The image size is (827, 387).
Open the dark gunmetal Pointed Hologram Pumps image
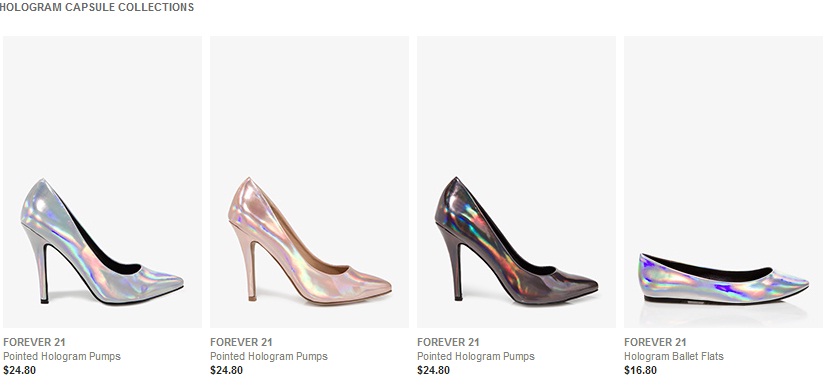coord(516,182)
